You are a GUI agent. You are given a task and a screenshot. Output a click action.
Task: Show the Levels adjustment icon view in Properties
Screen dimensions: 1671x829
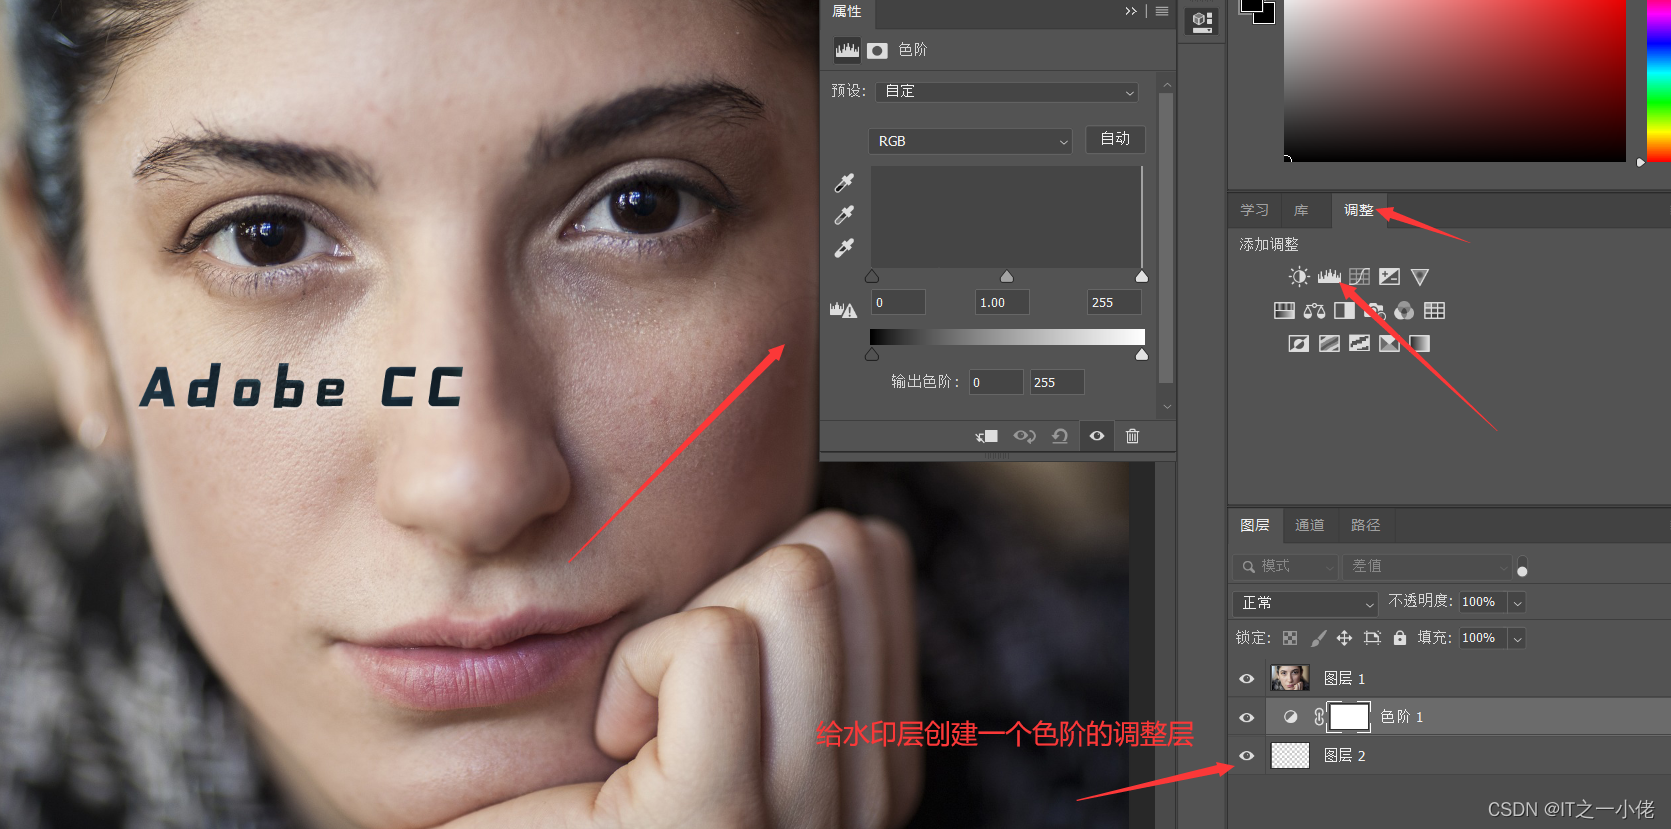pyautogui.click(x=847, y=50)
